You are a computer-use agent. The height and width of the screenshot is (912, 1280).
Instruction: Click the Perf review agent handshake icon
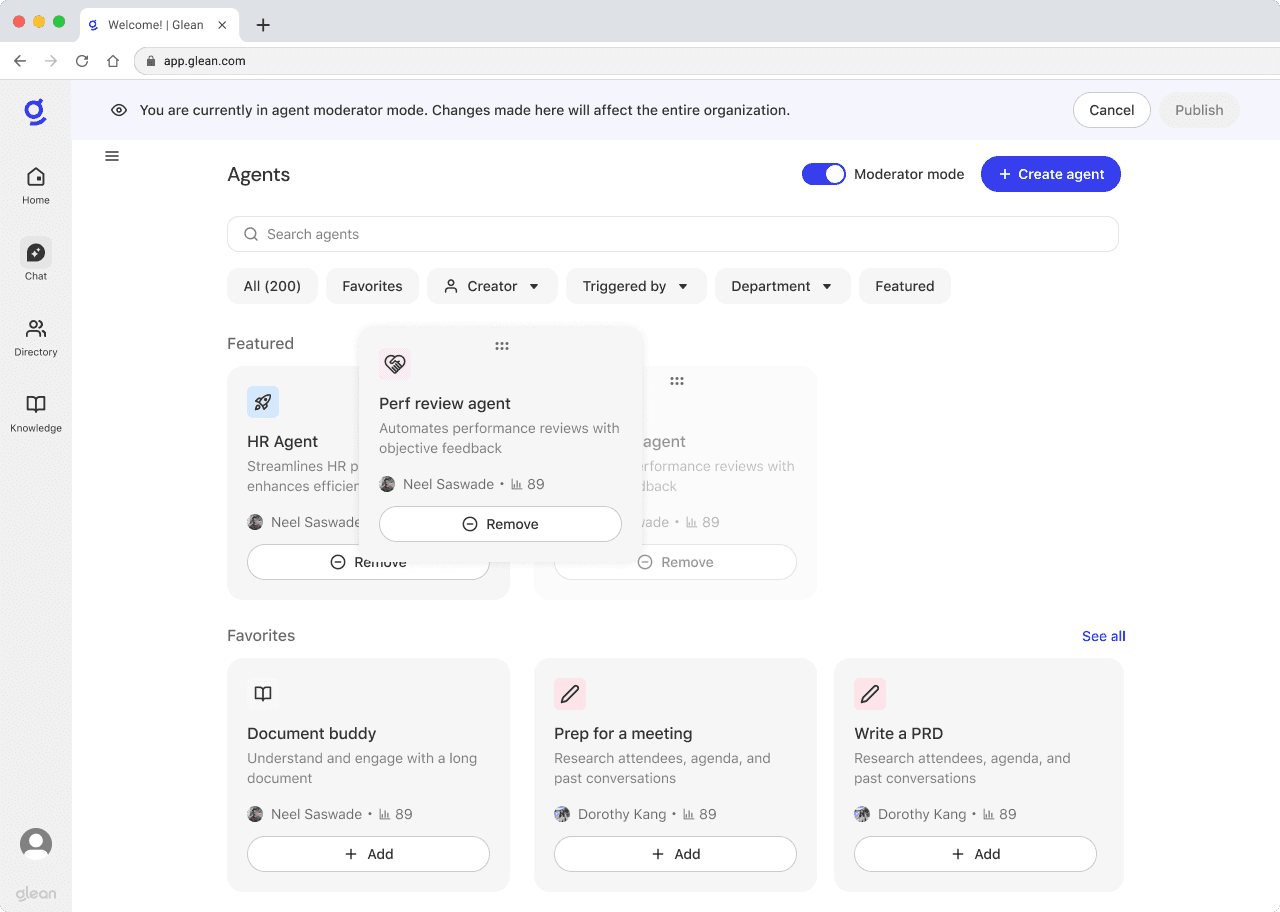(395, 364)
